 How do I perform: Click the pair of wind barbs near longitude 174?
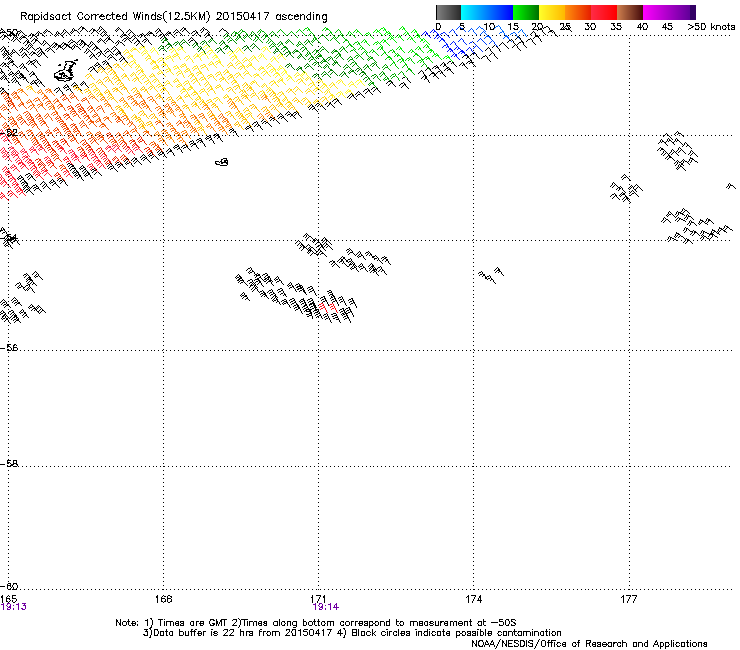point(491,275)
